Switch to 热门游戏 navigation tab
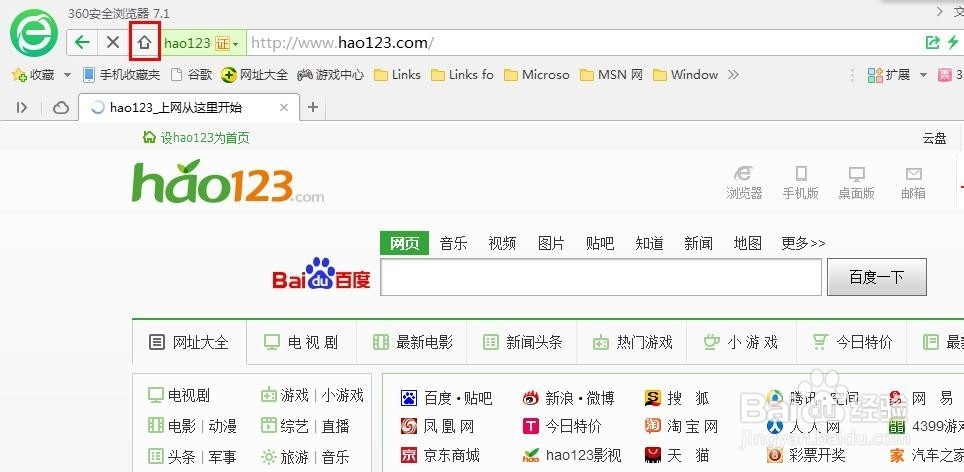 [x=633, y=342]
